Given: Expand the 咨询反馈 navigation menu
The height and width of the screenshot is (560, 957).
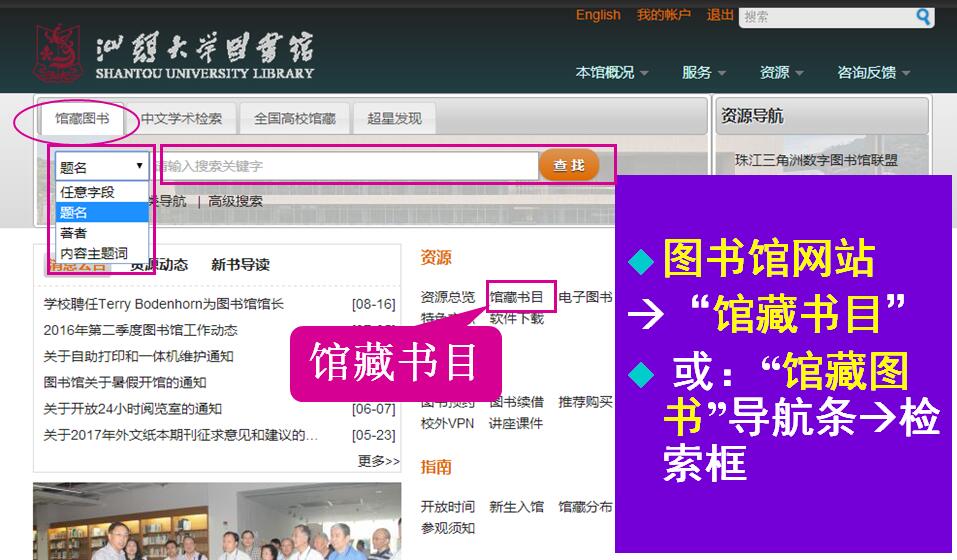Looking at the screenshot, I should coord(874,72).
